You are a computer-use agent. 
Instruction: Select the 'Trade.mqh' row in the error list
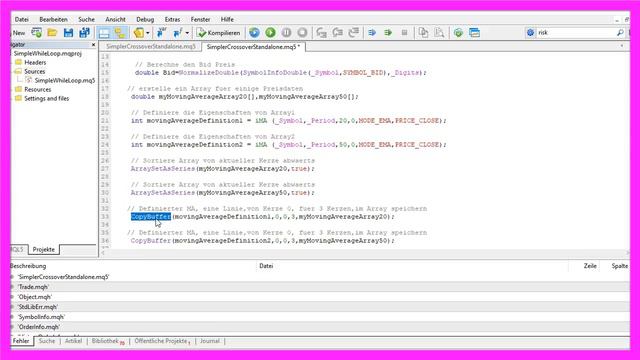320,287
